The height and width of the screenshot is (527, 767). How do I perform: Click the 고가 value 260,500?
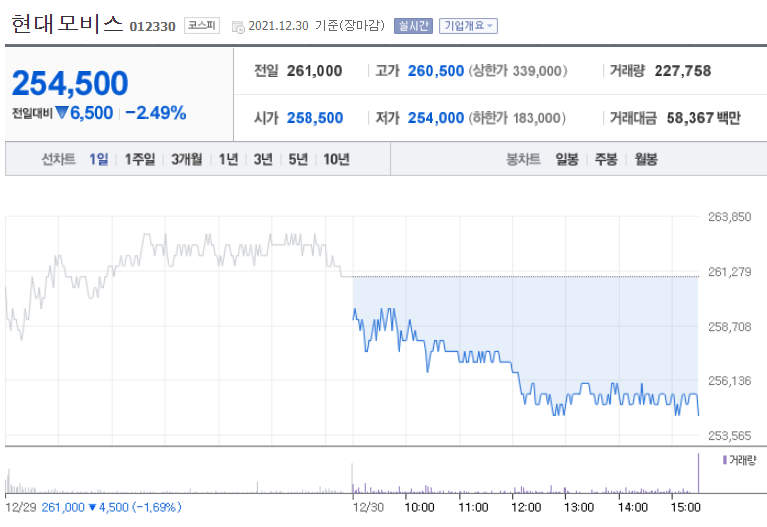click(436, 71)
